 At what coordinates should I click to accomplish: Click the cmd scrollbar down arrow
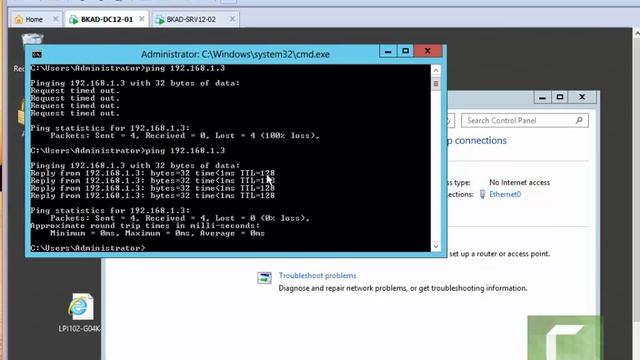click(436, 246)
